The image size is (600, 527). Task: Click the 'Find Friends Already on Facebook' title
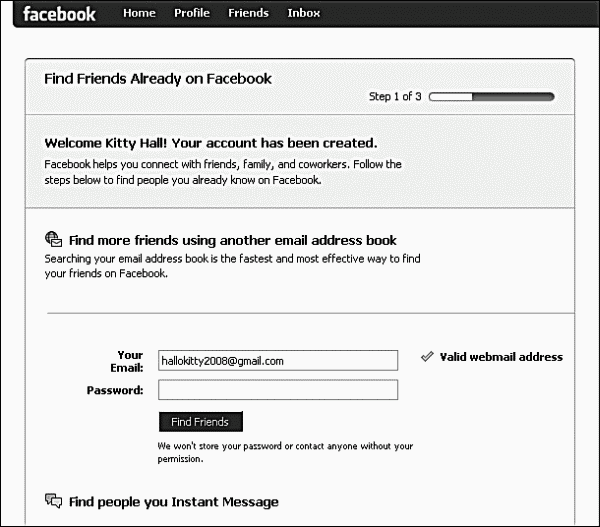click(x=158, y=79)
